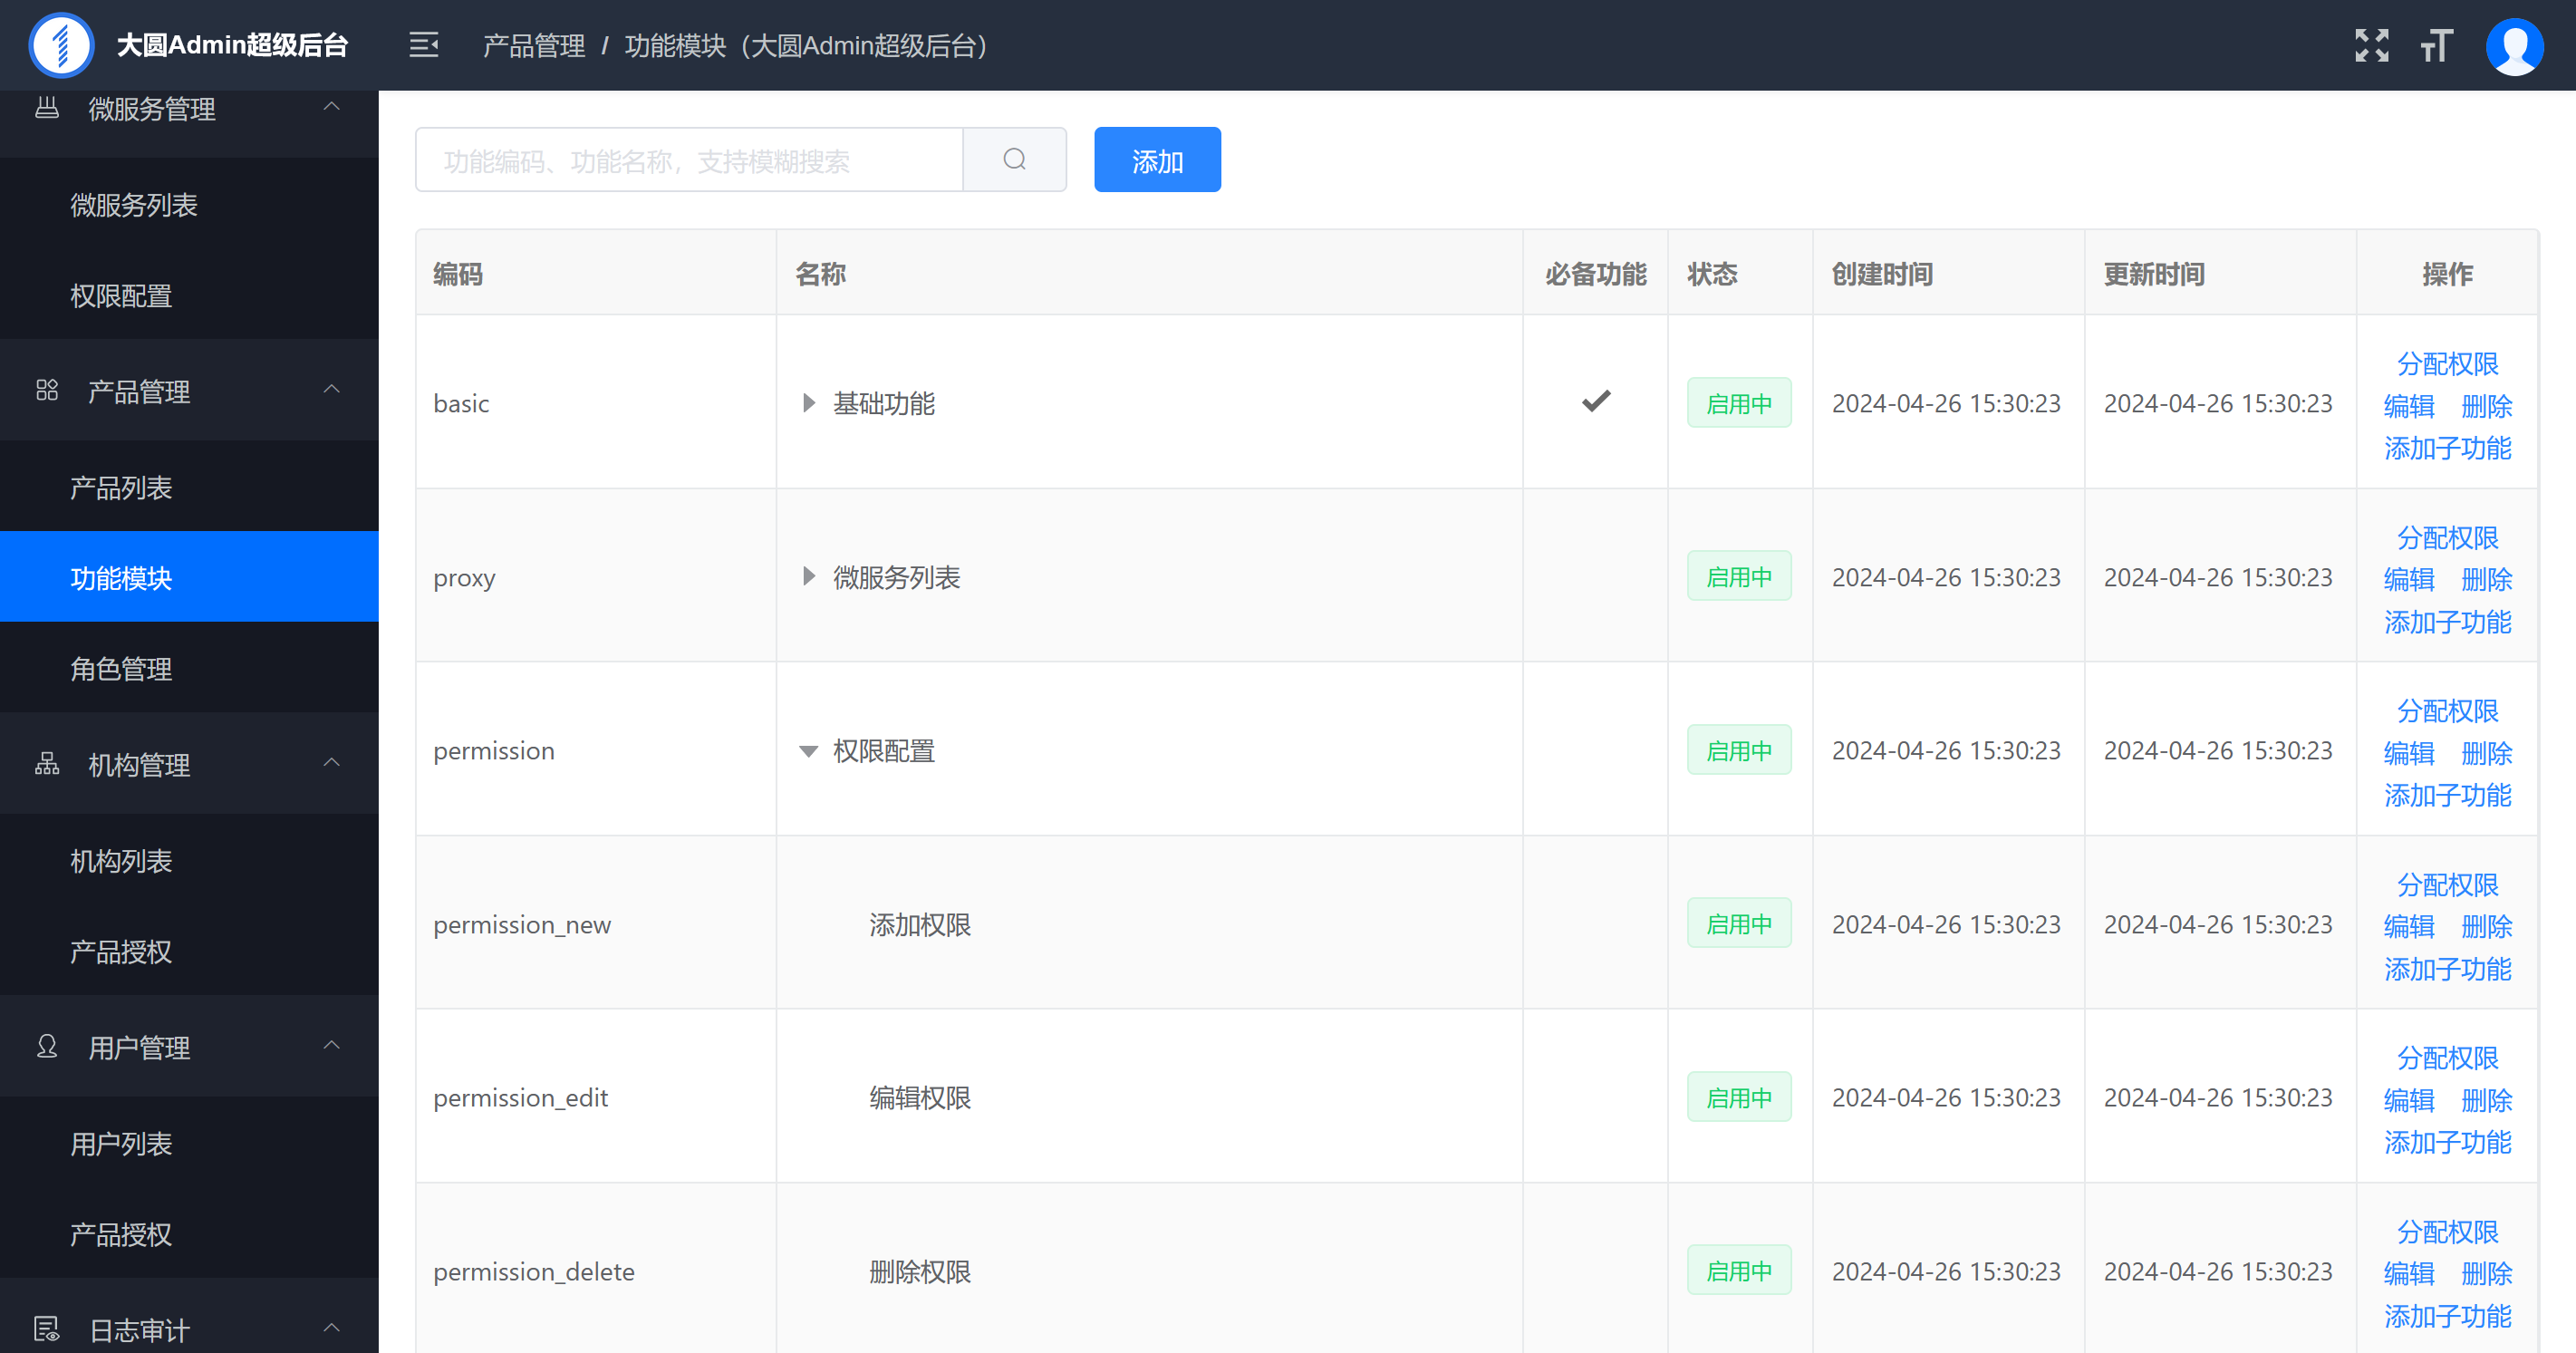Viewport: 2576px width, 1353px height.
Task: Click 分配权限 for permission_new row
Action: pyautogui.click(x=2447, y=885)
